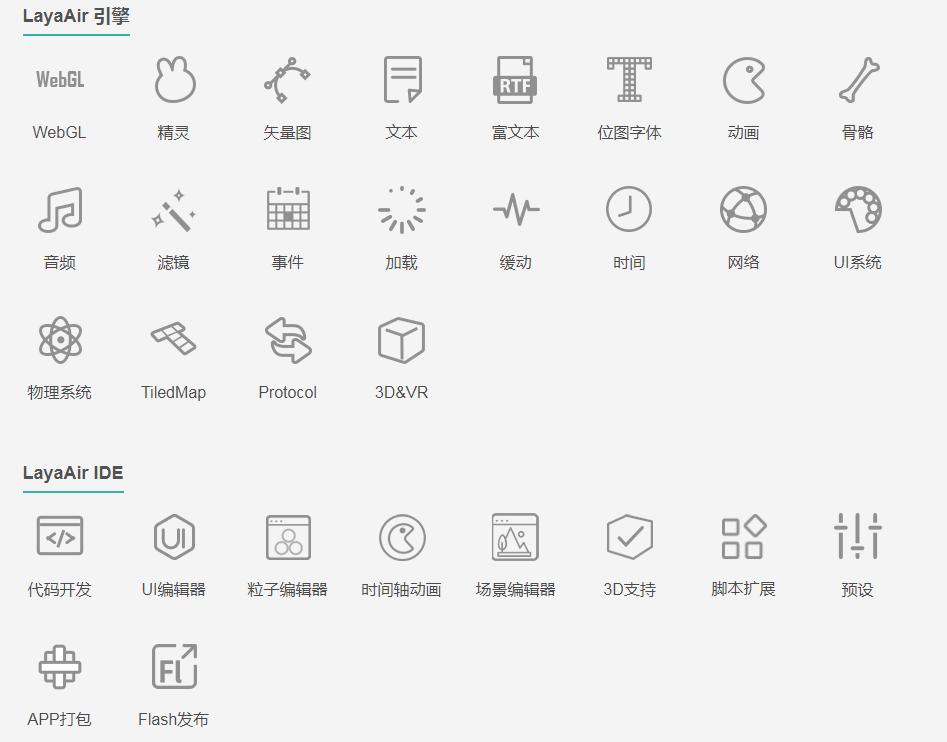Click the 物理系统 atom icon
The height and width of the screenshot is (742, 947).
(60, 340)
